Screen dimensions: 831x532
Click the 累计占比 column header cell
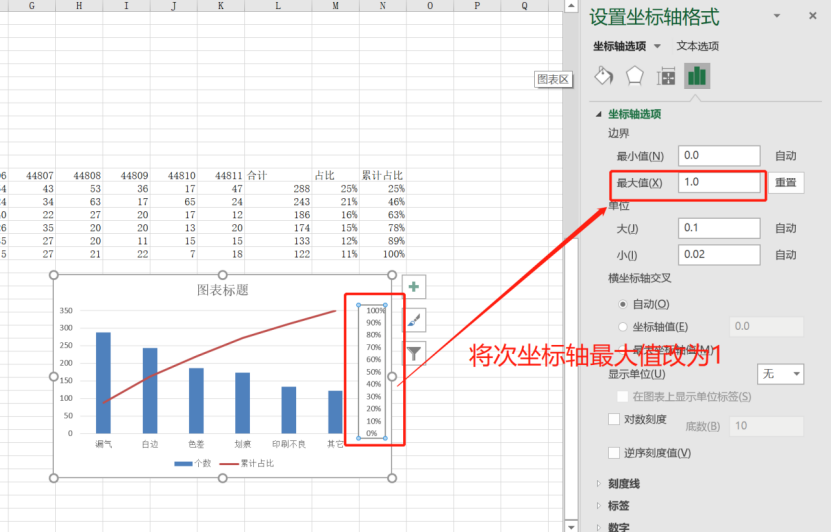point(383,175)
